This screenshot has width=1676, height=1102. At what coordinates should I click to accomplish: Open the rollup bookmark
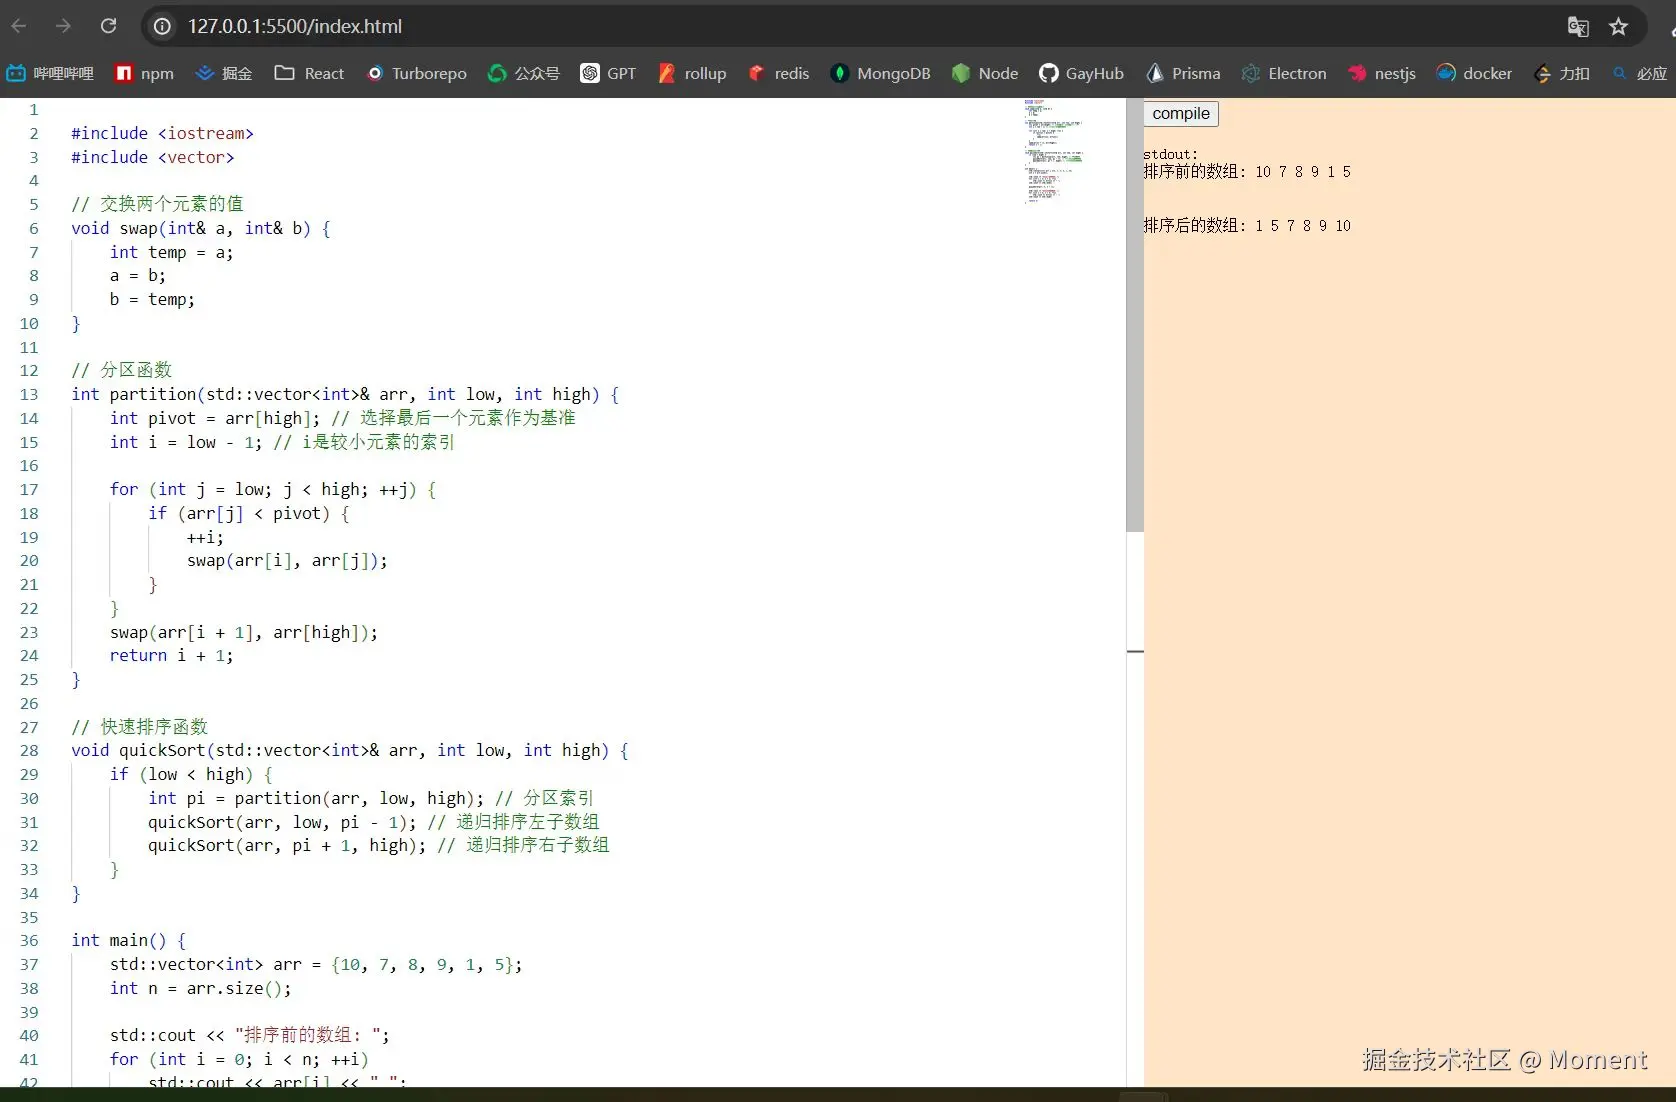point(693,73)
